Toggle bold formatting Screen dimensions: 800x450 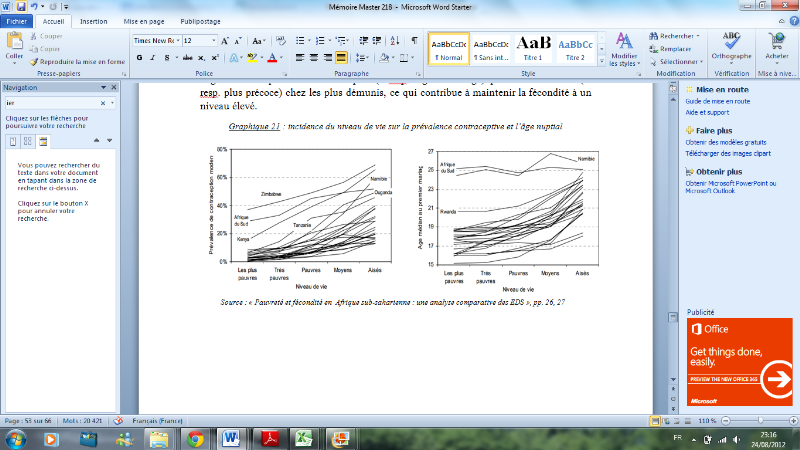(x=139, y=58)
